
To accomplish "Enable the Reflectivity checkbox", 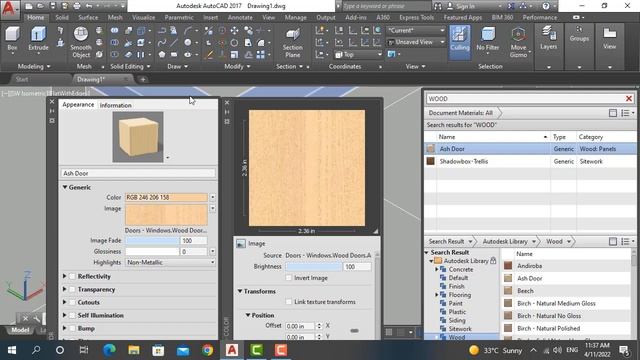I will [72, 276].
